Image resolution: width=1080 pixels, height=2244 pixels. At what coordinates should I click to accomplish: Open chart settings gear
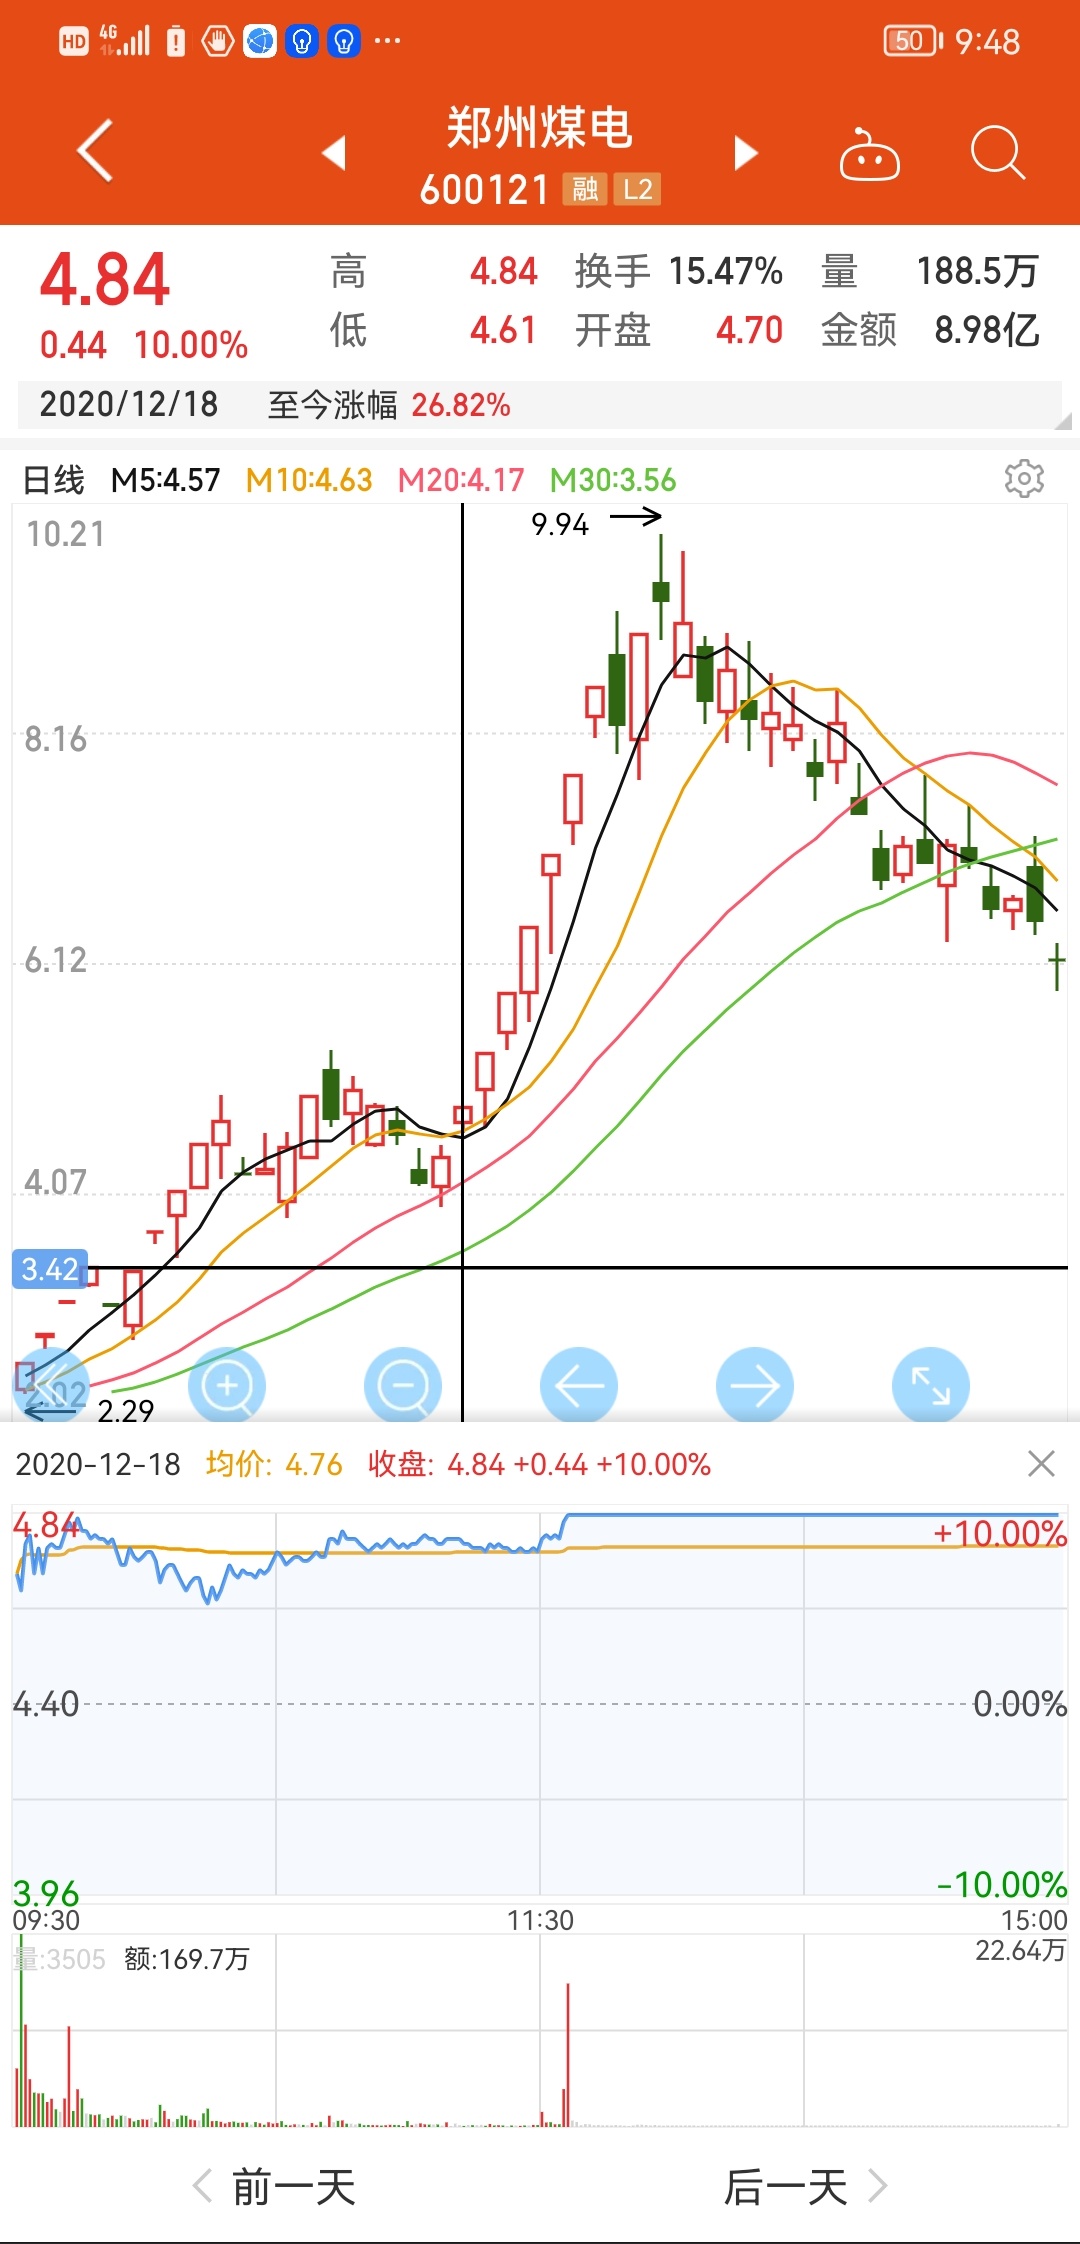click(x=1024, y=479)
